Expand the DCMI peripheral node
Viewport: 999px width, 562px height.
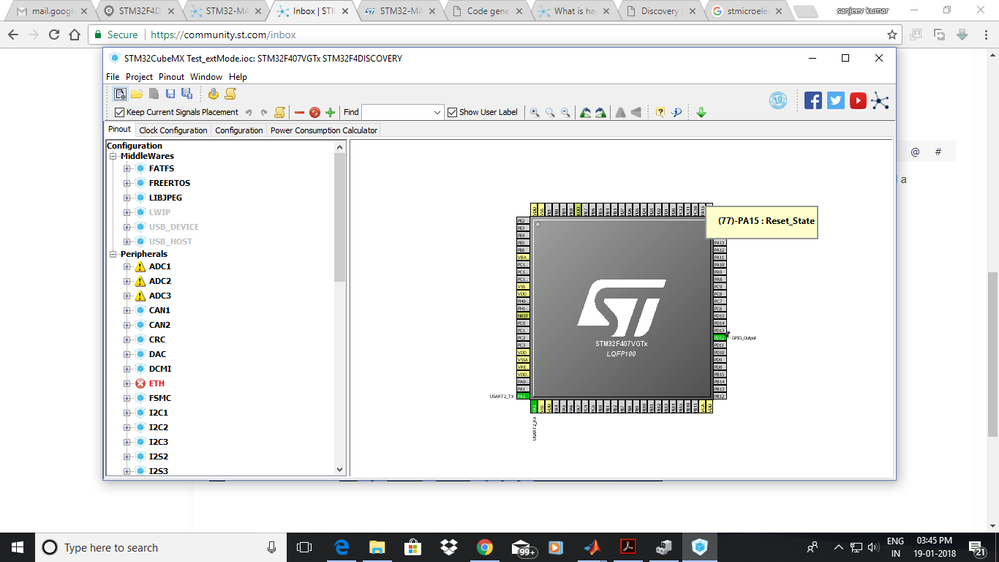pos(127,369)
